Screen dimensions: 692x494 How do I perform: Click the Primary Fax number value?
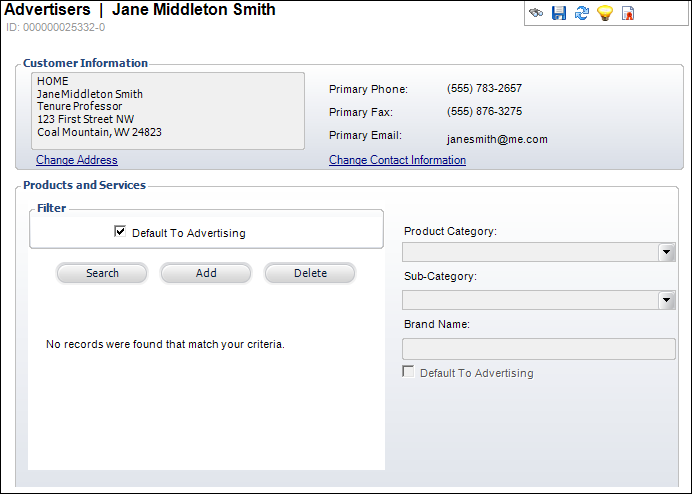point(484,112)
